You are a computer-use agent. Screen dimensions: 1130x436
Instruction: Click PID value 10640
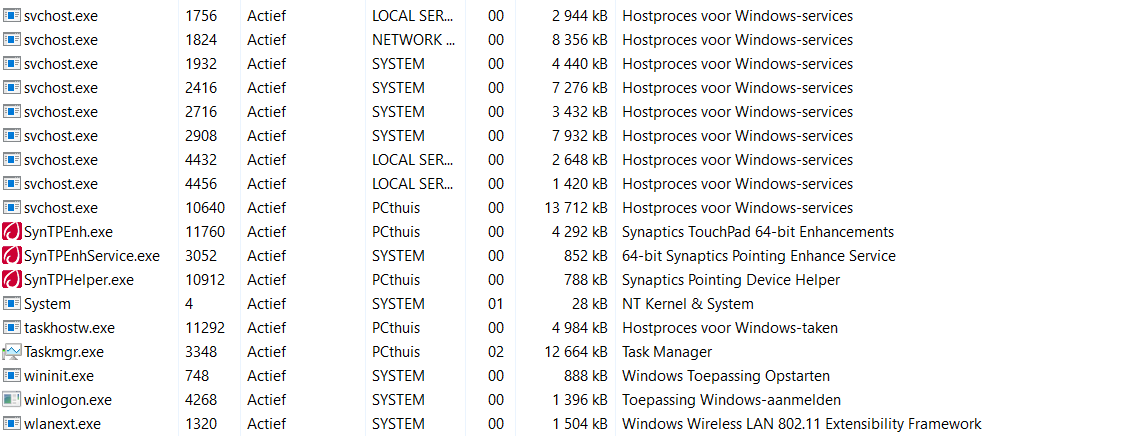(x=205, y=208)
